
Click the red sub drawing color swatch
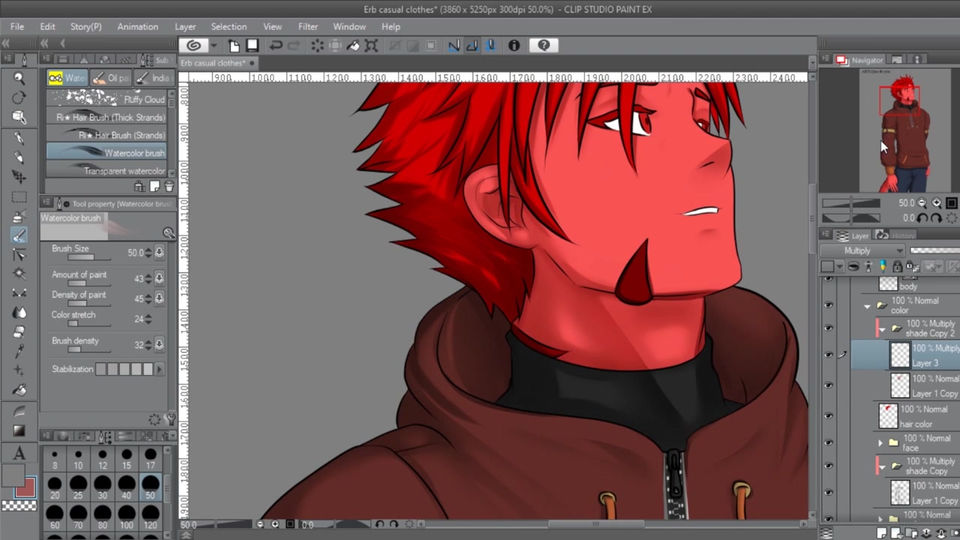click(26, 488)
